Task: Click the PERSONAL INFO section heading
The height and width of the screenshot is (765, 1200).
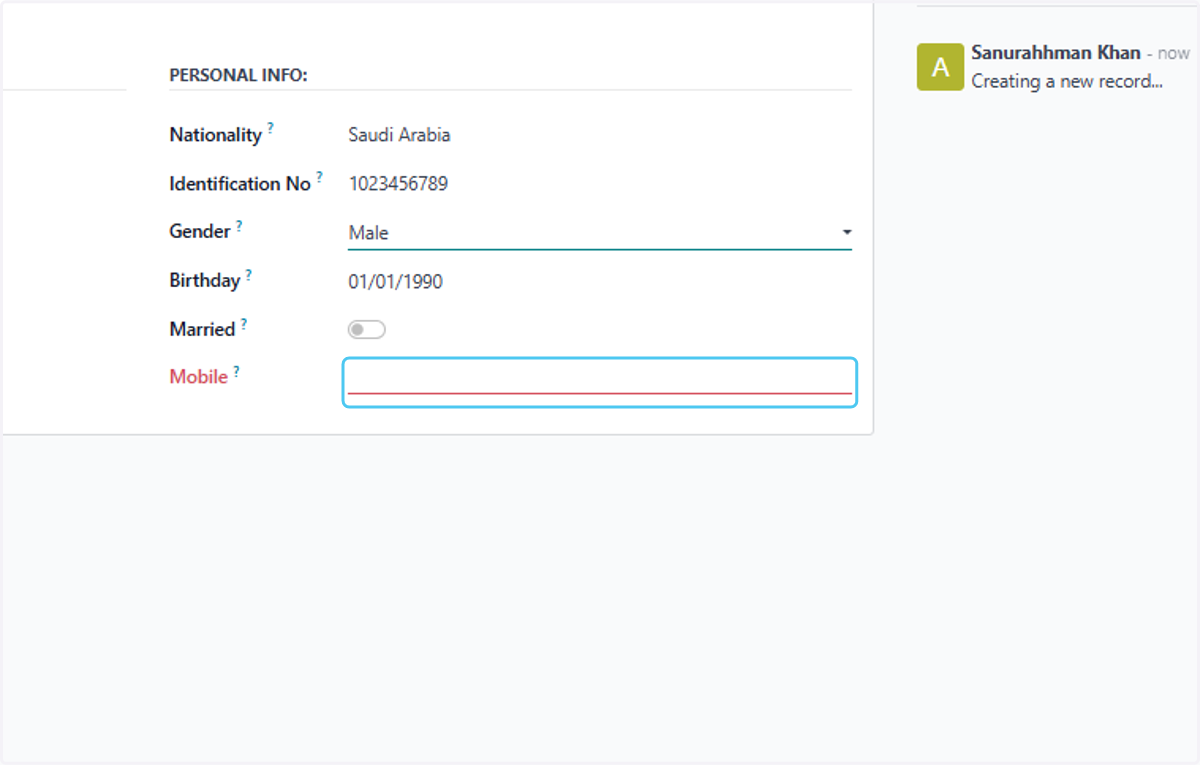Action: (238, 75)
